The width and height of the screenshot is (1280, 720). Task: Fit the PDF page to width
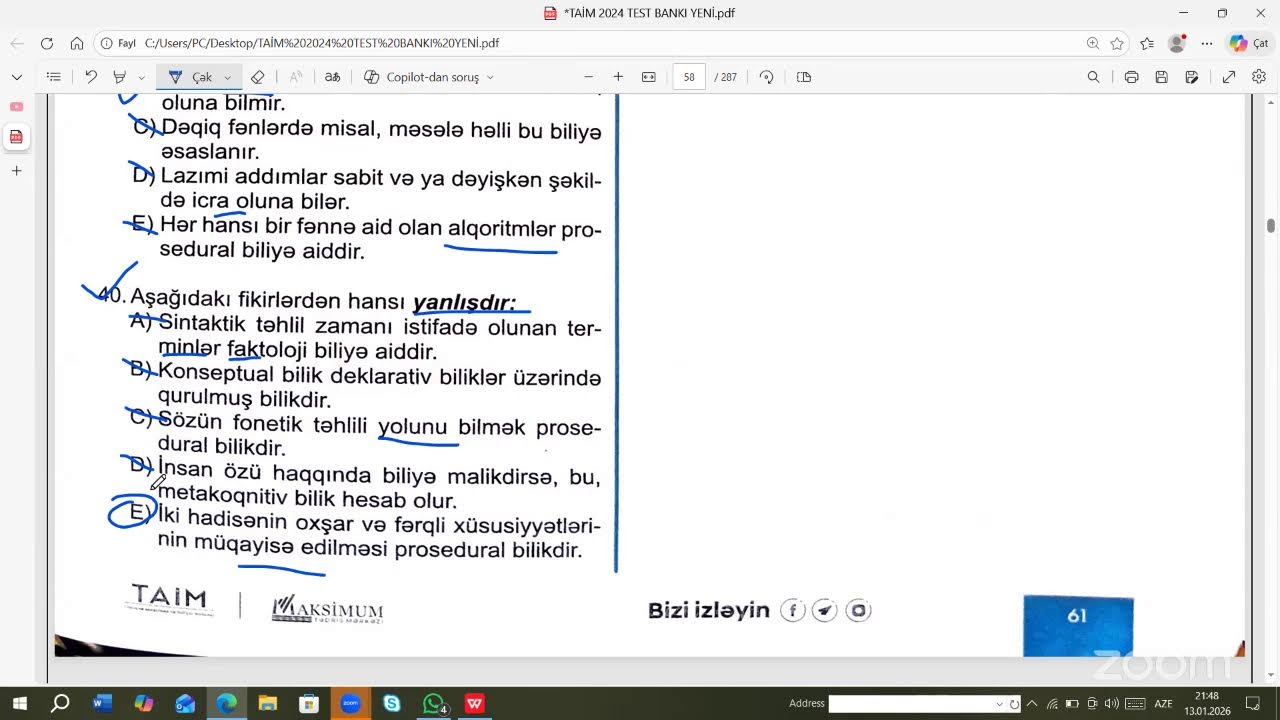tap(648, 77)
